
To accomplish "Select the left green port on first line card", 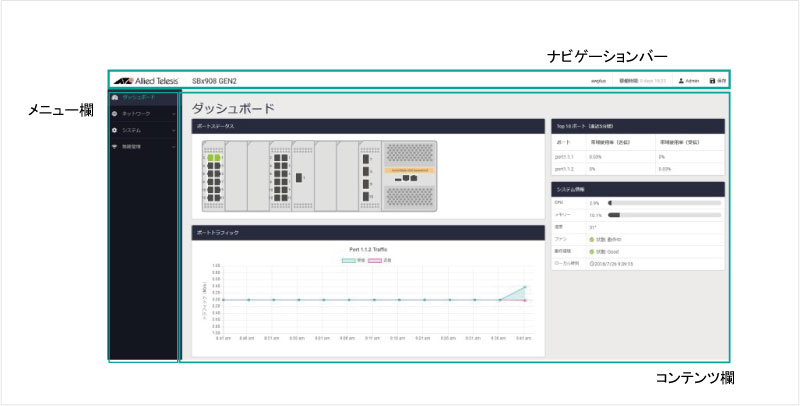I will pyautogui.click(x=210, y=158).
